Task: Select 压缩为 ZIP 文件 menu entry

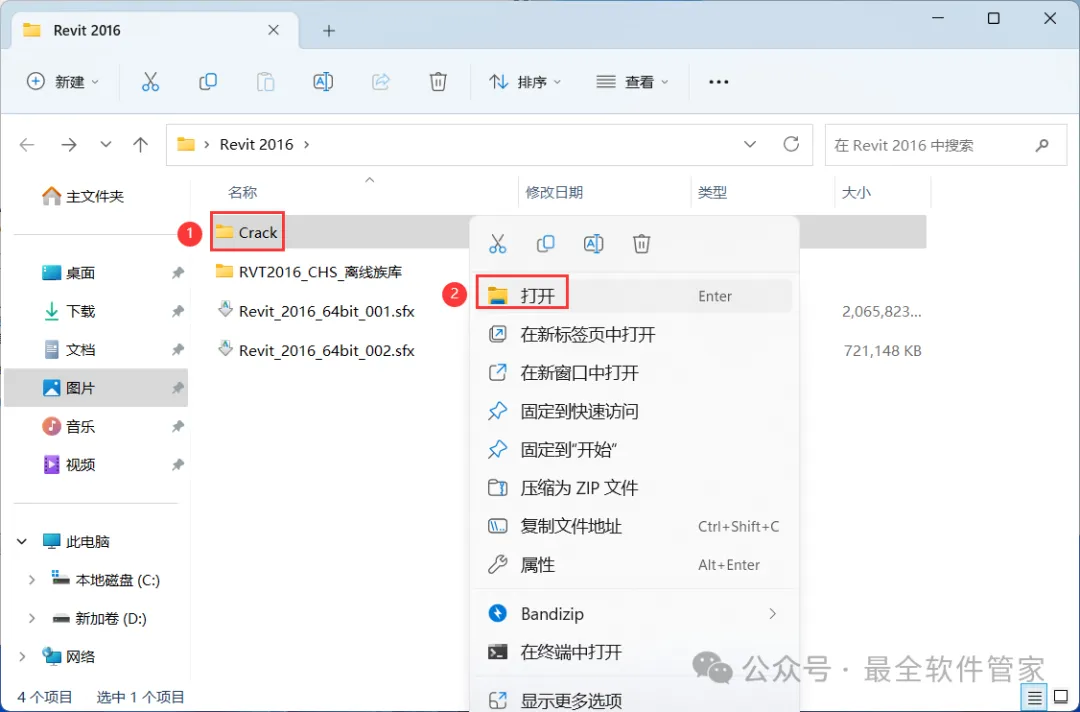Action: tap(634, 488)
